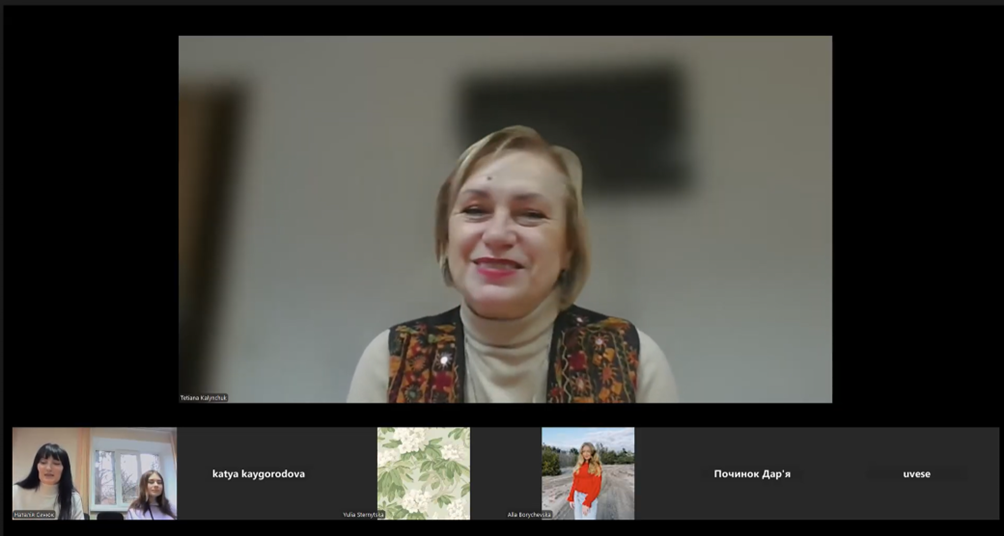Click the black area right of the main video

(915, 220)
